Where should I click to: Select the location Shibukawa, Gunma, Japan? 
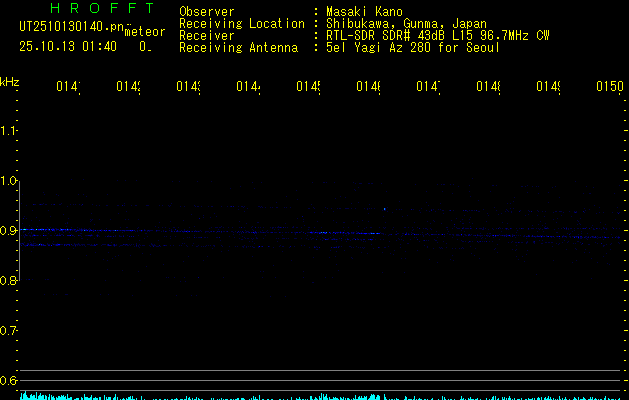[x=406, y=24]
